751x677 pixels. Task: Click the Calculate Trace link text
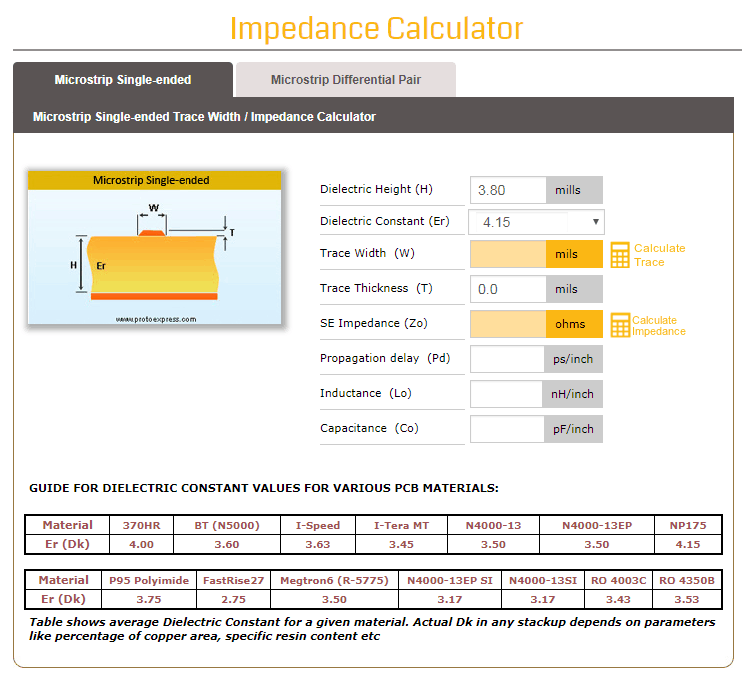(x=660, y=255)
